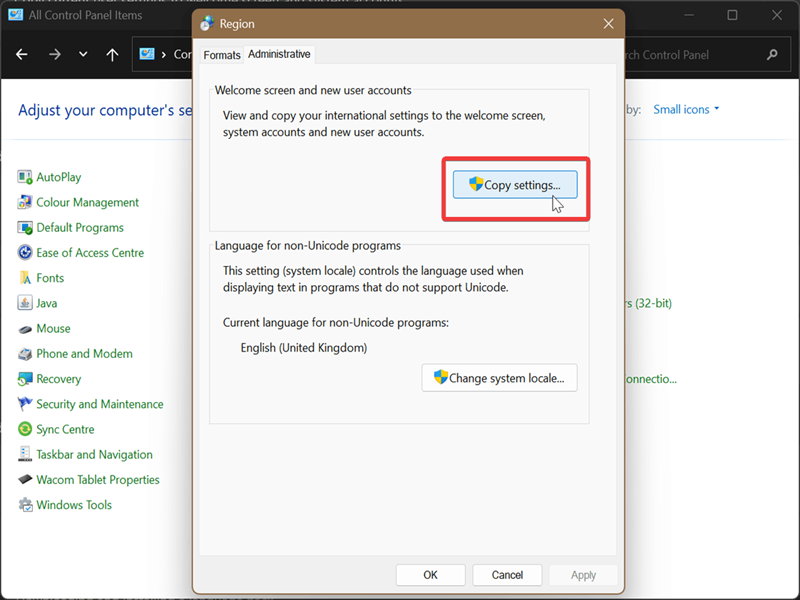This screenshot has height=600, width=800.
Task: Confirm with the OK button
Action: tap(430, 575)
